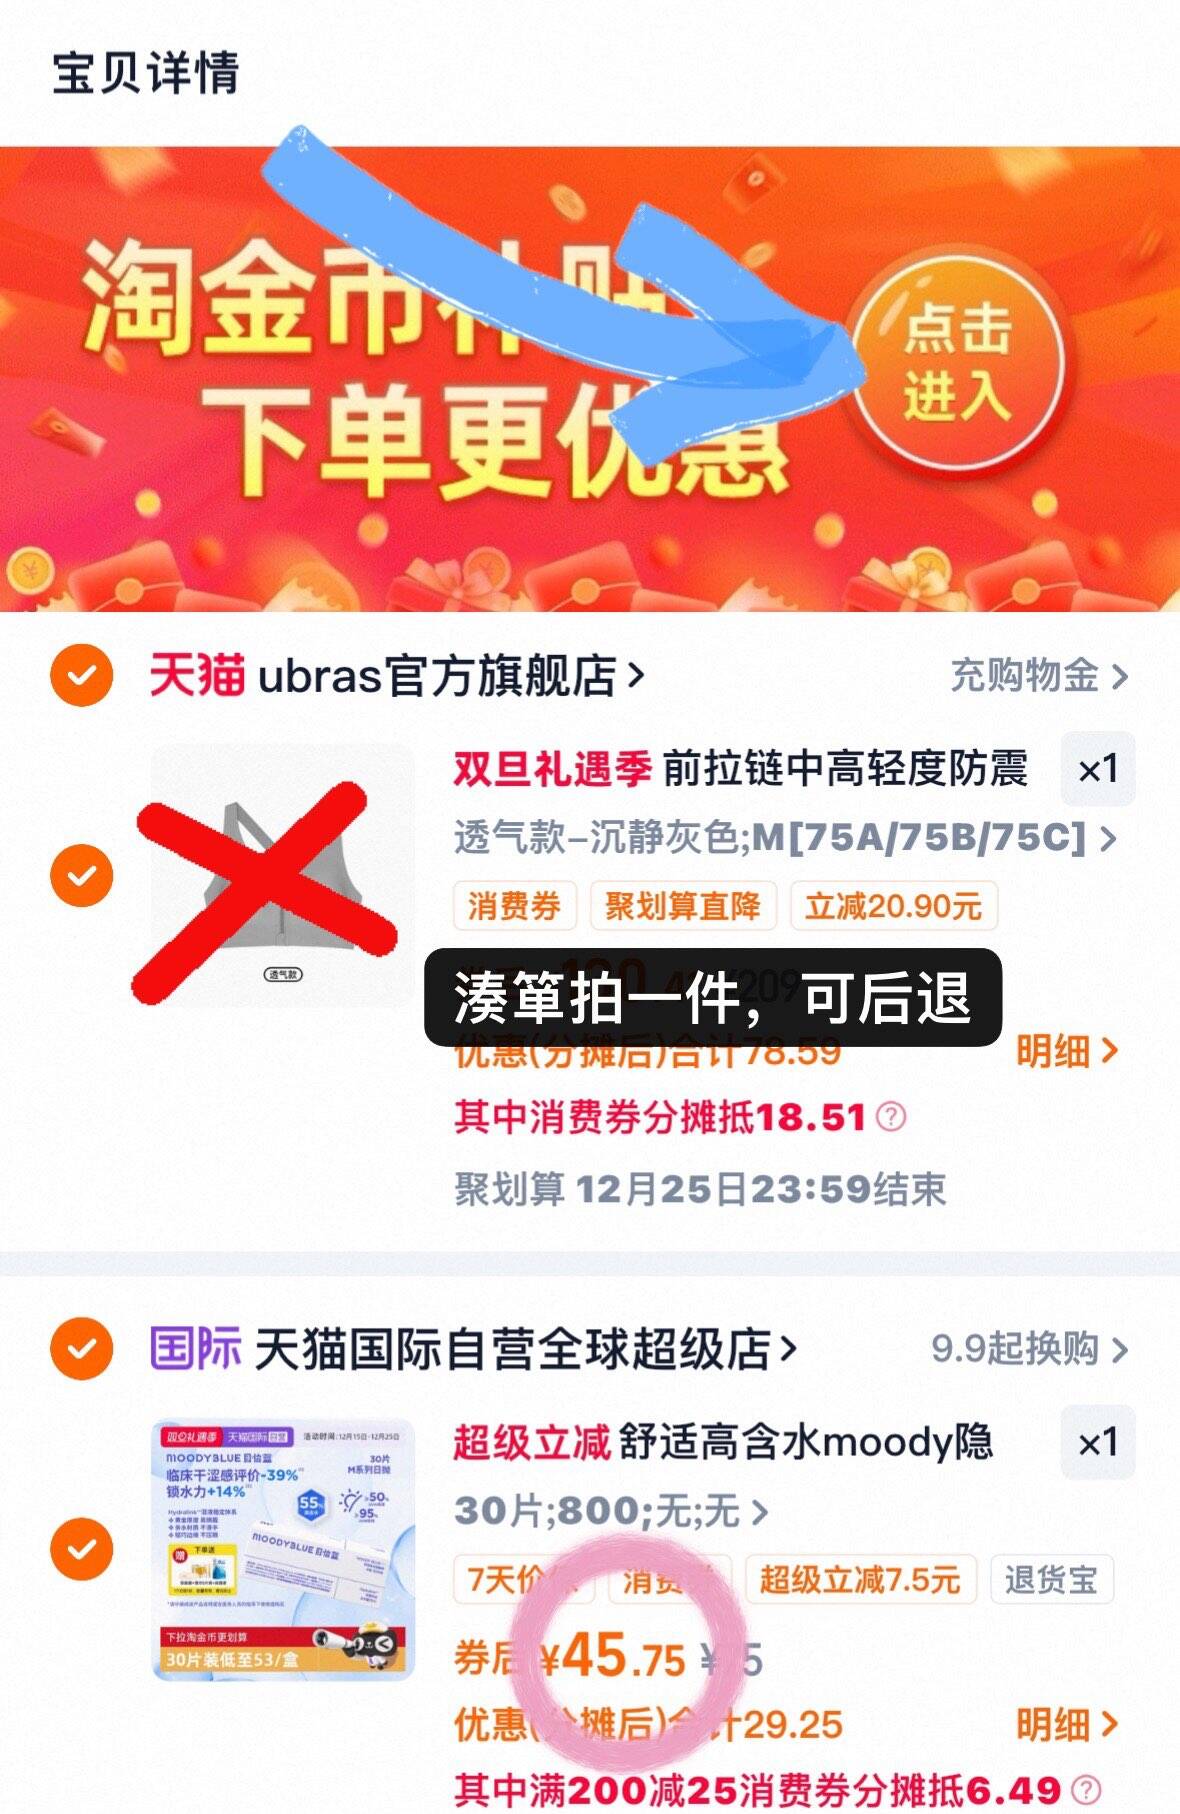Uncheck the ubras bra item checkbox
Viewport: 1180px width, 1814px height.
point(81,875)
